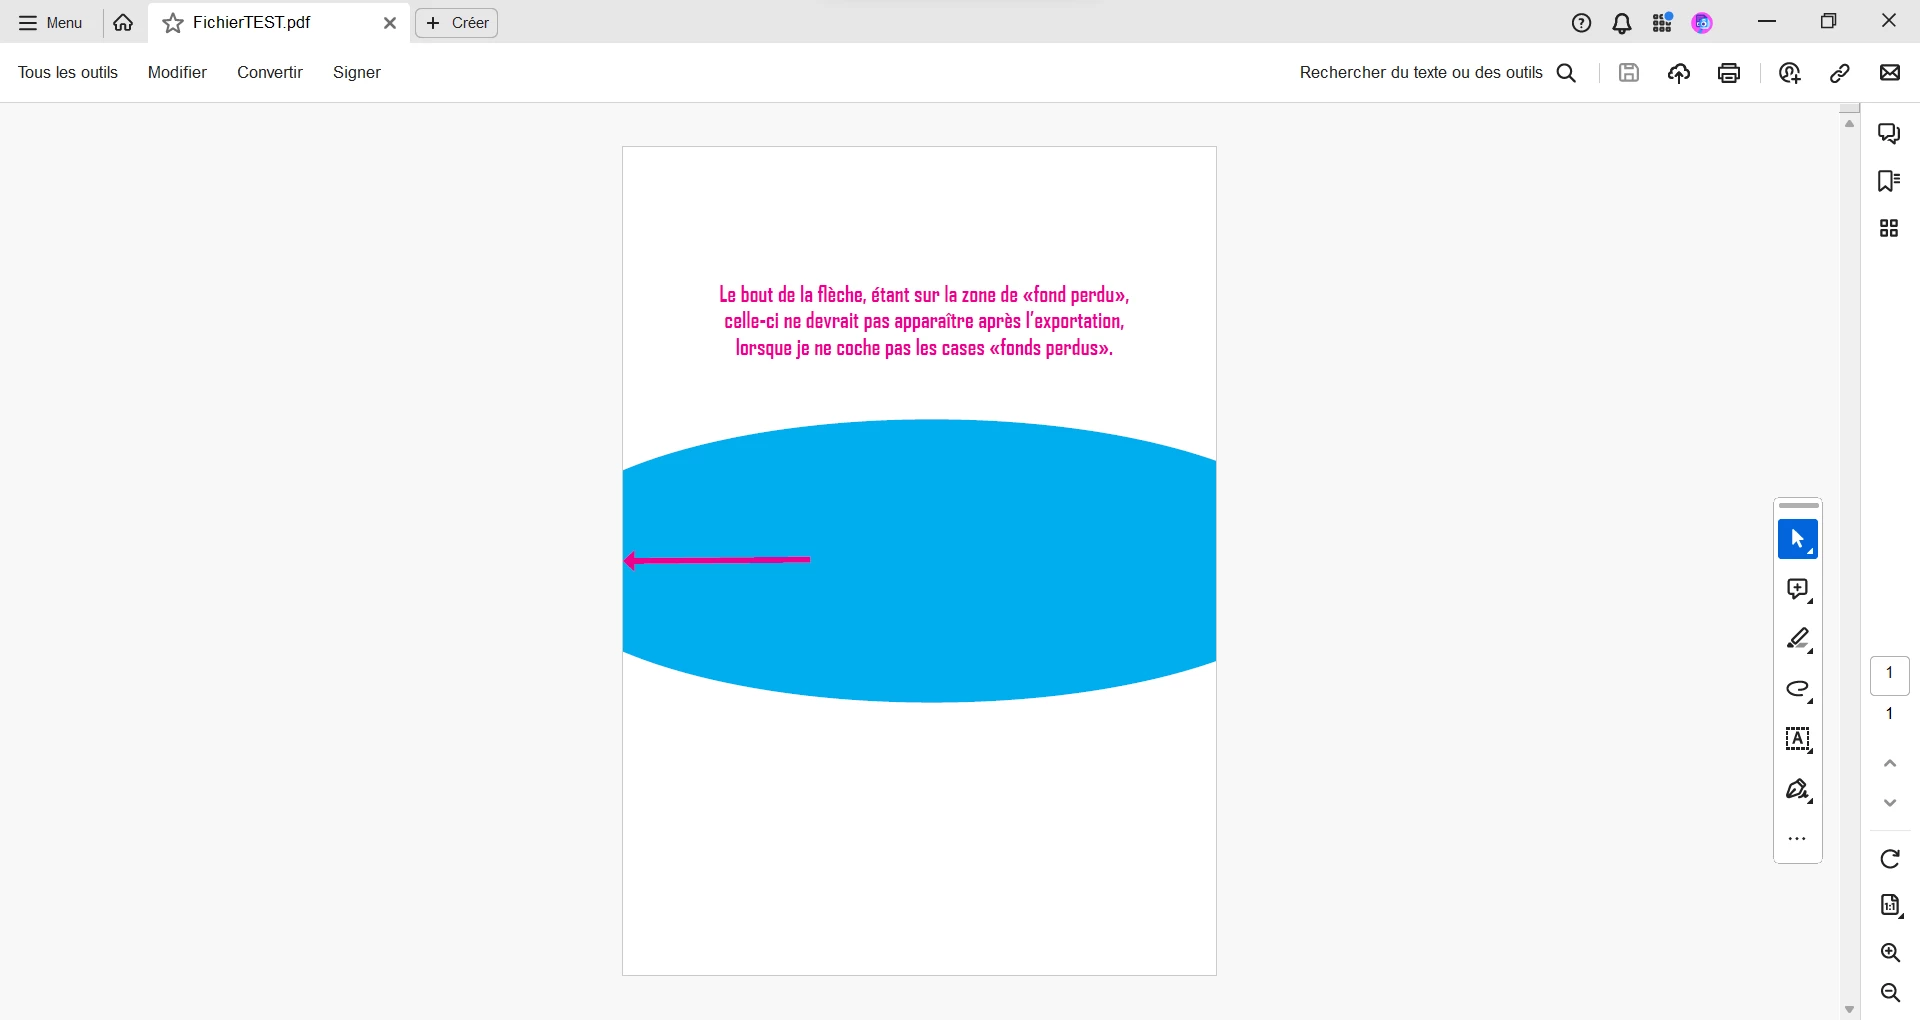Image resolution: width=1920 pixels, height=1020 pixels.
Task: Copy a link to the file
Action: coord(1840,73)
